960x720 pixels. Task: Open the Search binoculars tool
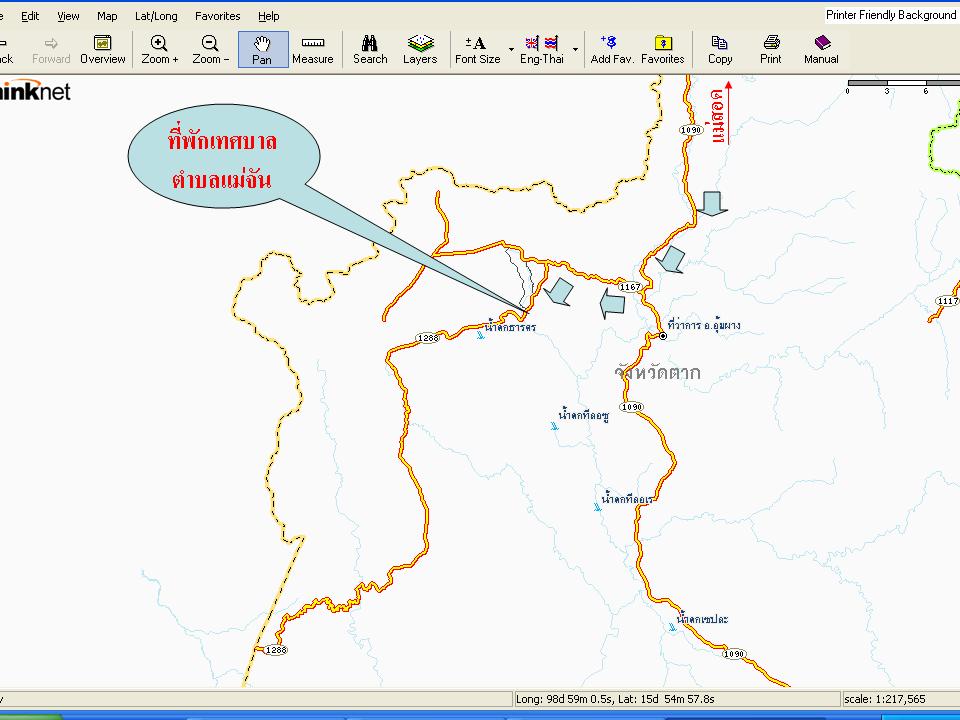click(369, 49)
